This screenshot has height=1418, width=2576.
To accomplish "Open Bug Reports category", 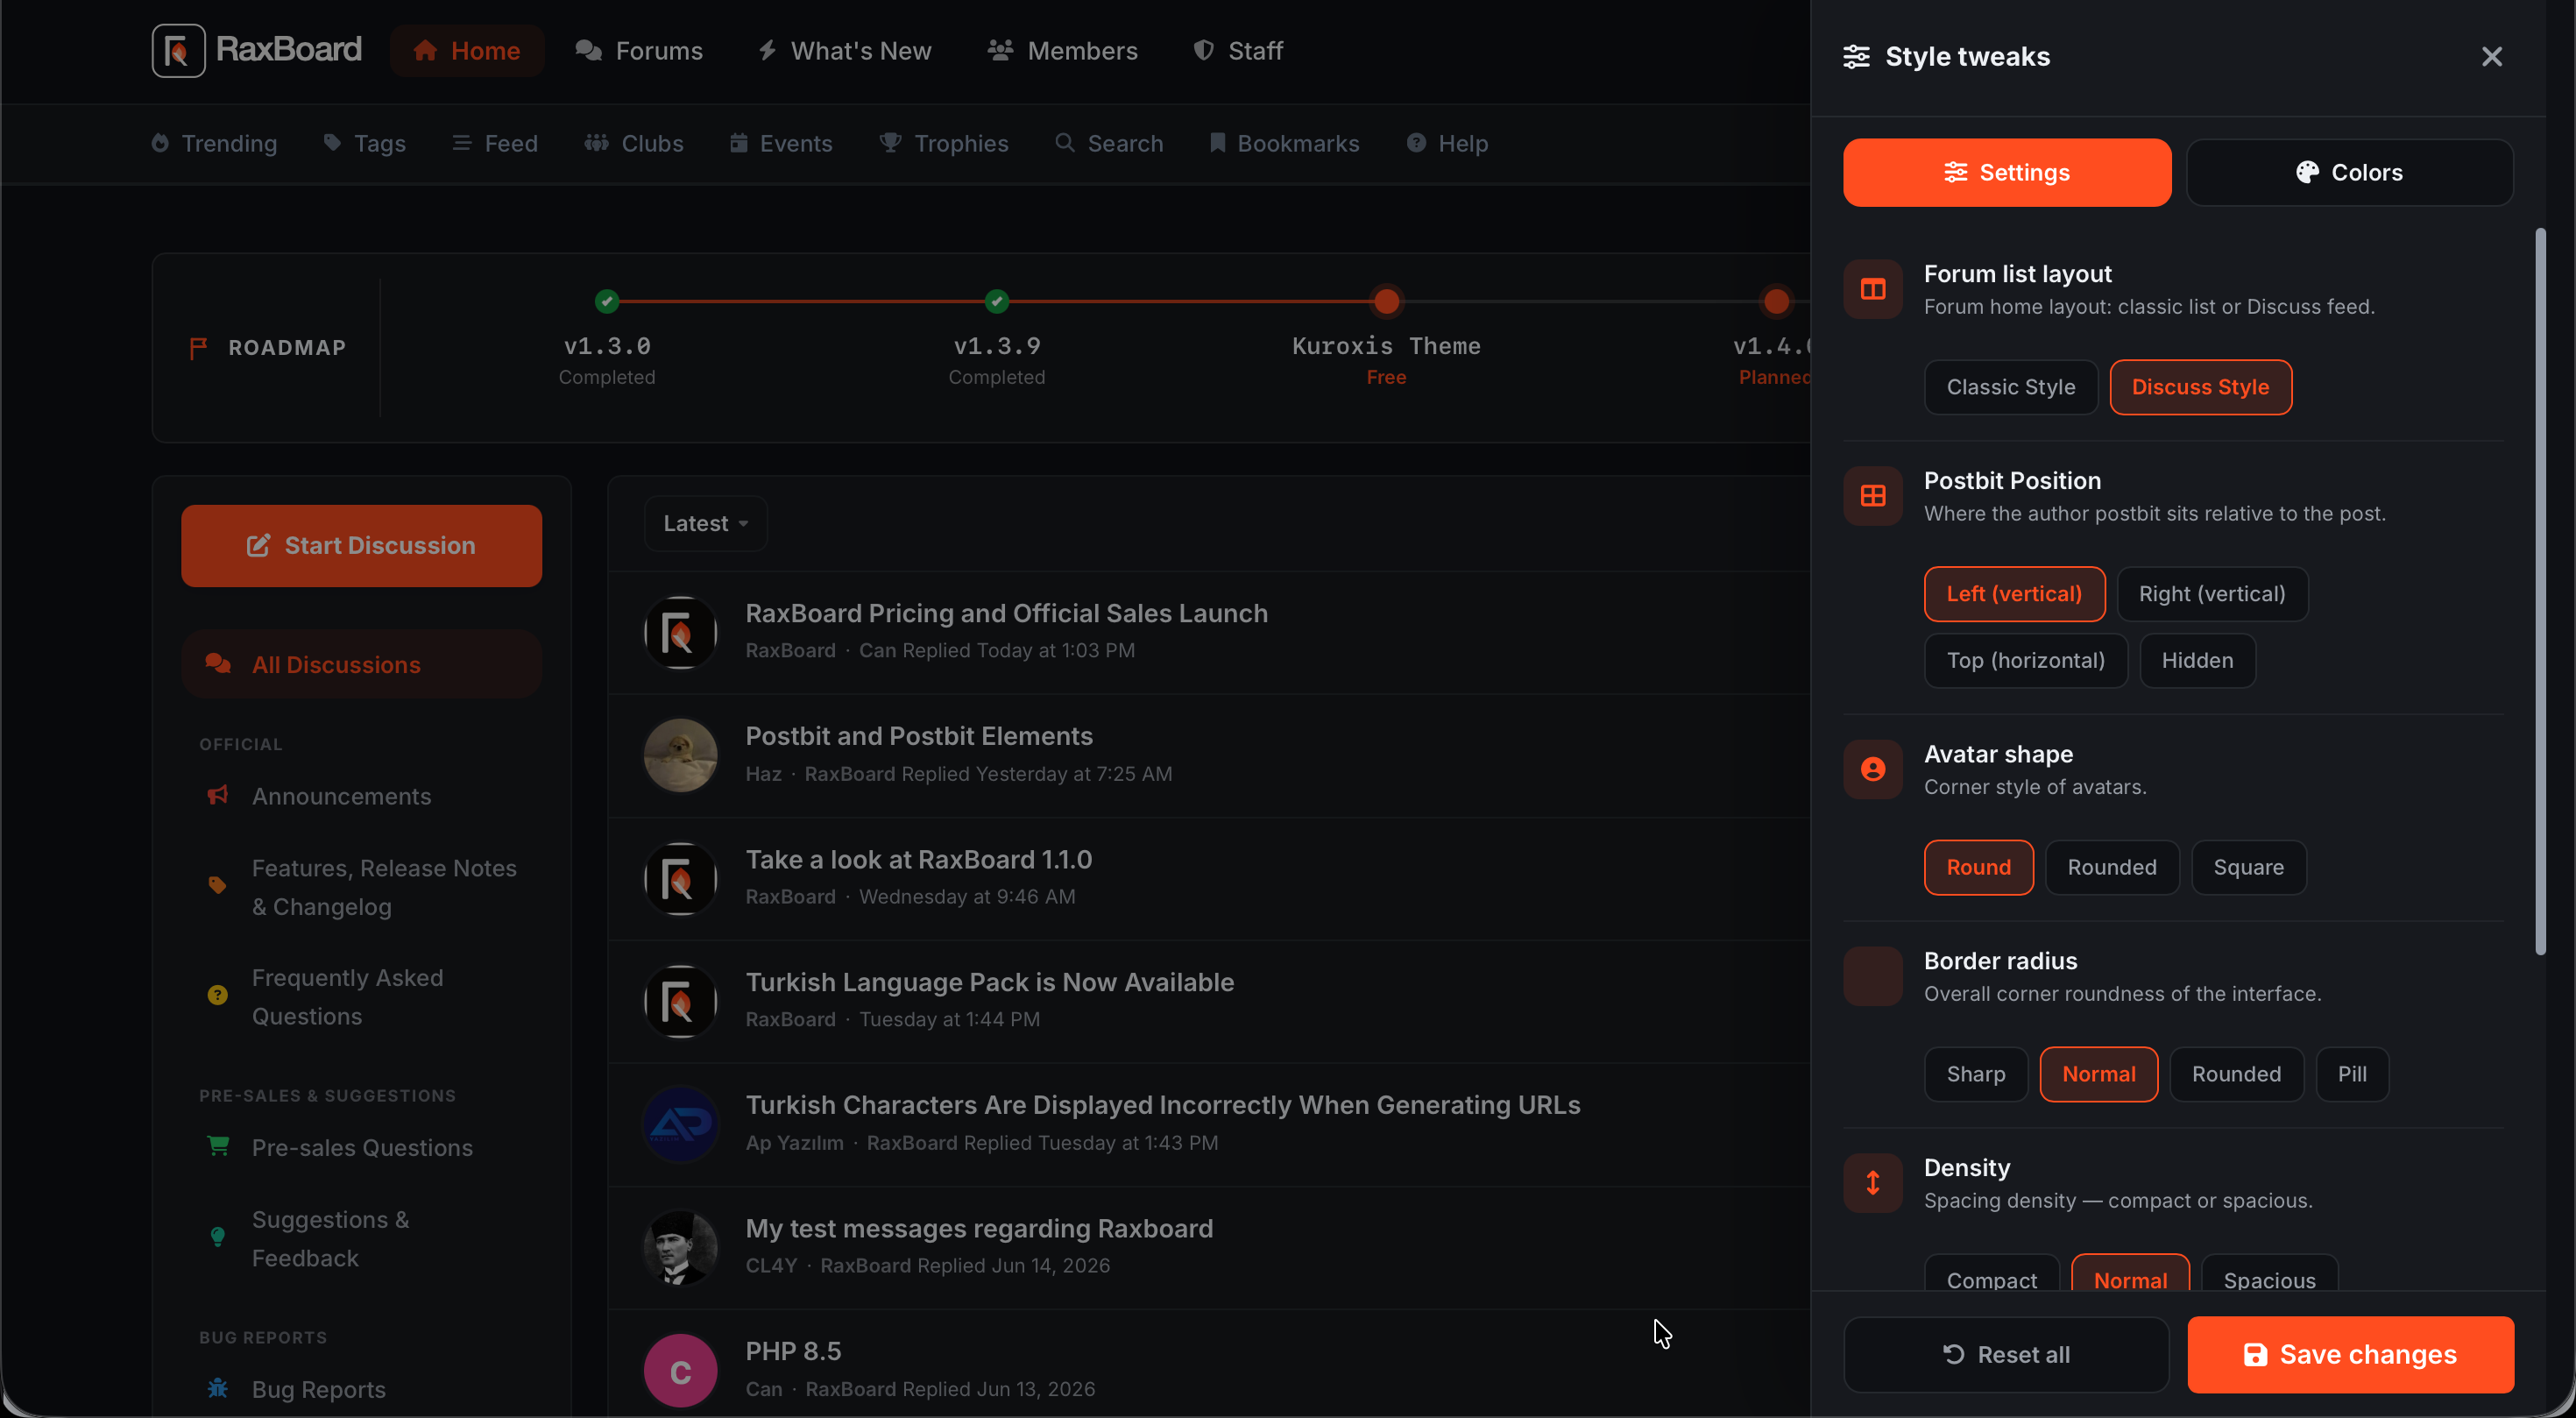I will [318, 1389].
